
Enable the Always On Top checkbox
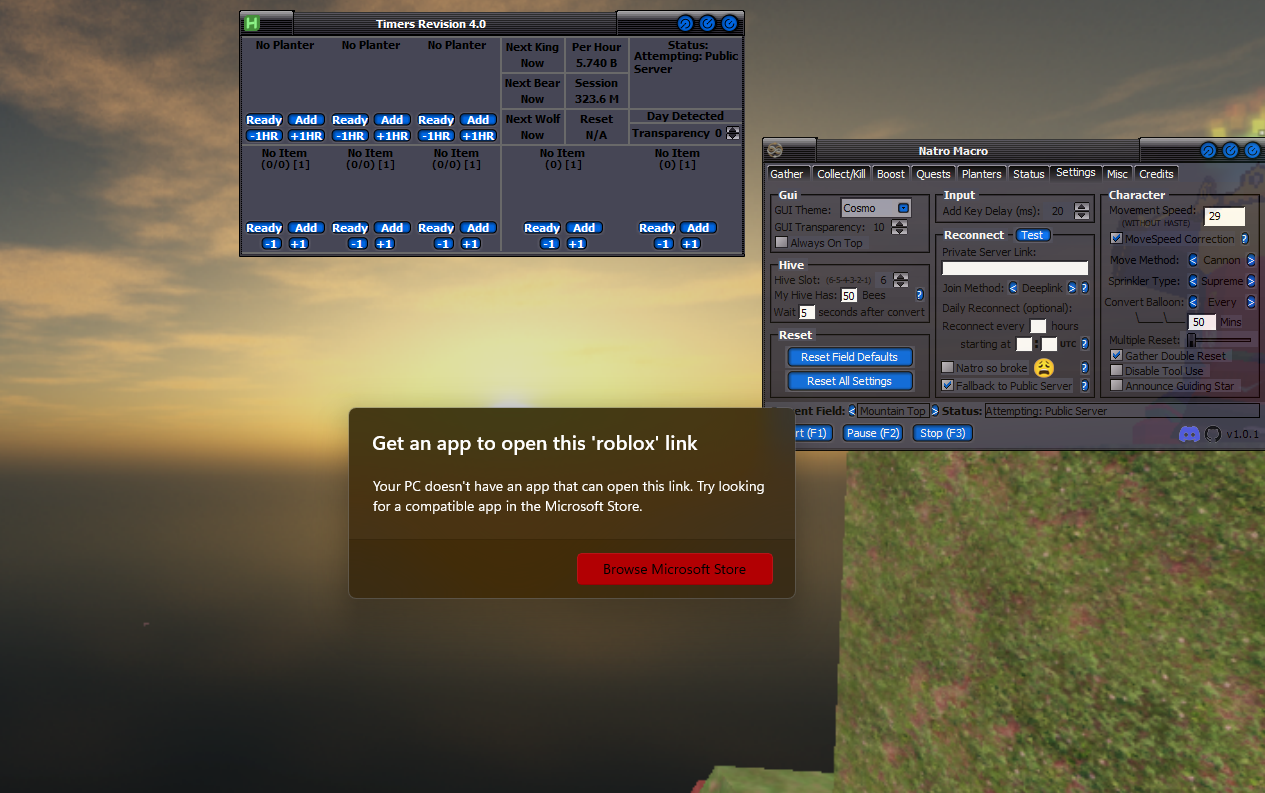(782, 243)
